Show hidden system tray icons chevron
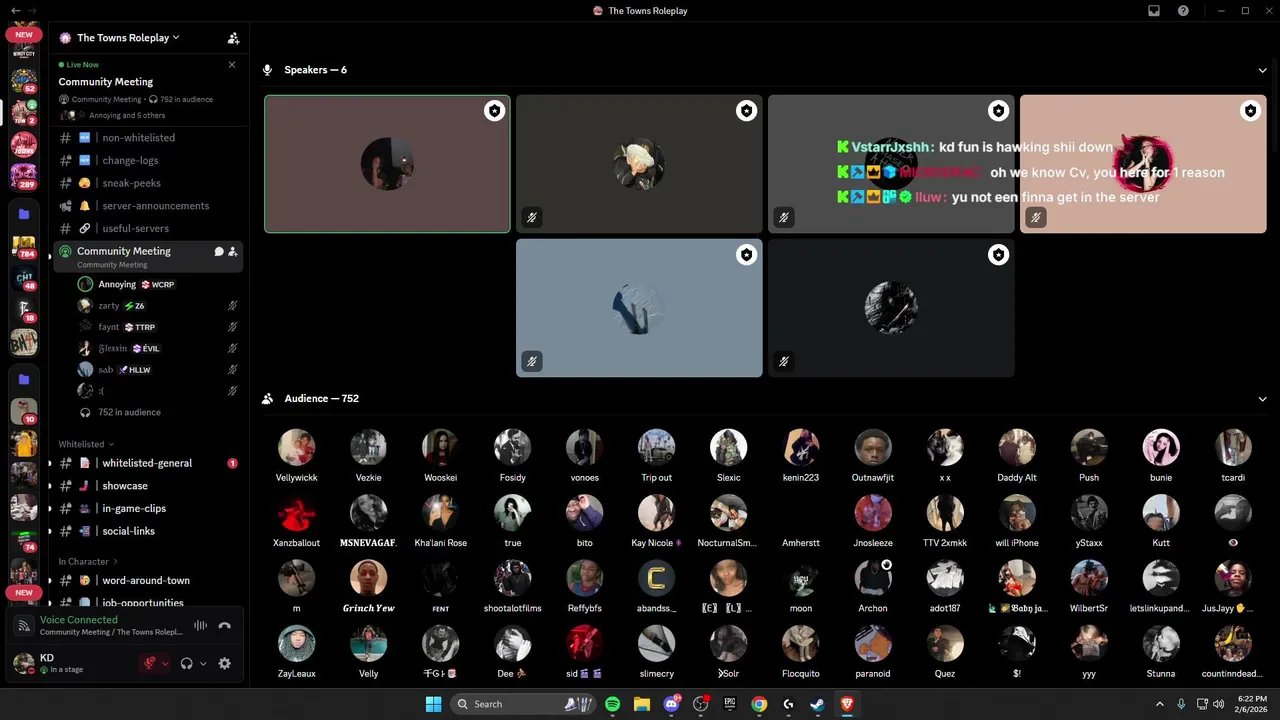Viewport: 1280px width, 720px height. (x=1160, y=704)
